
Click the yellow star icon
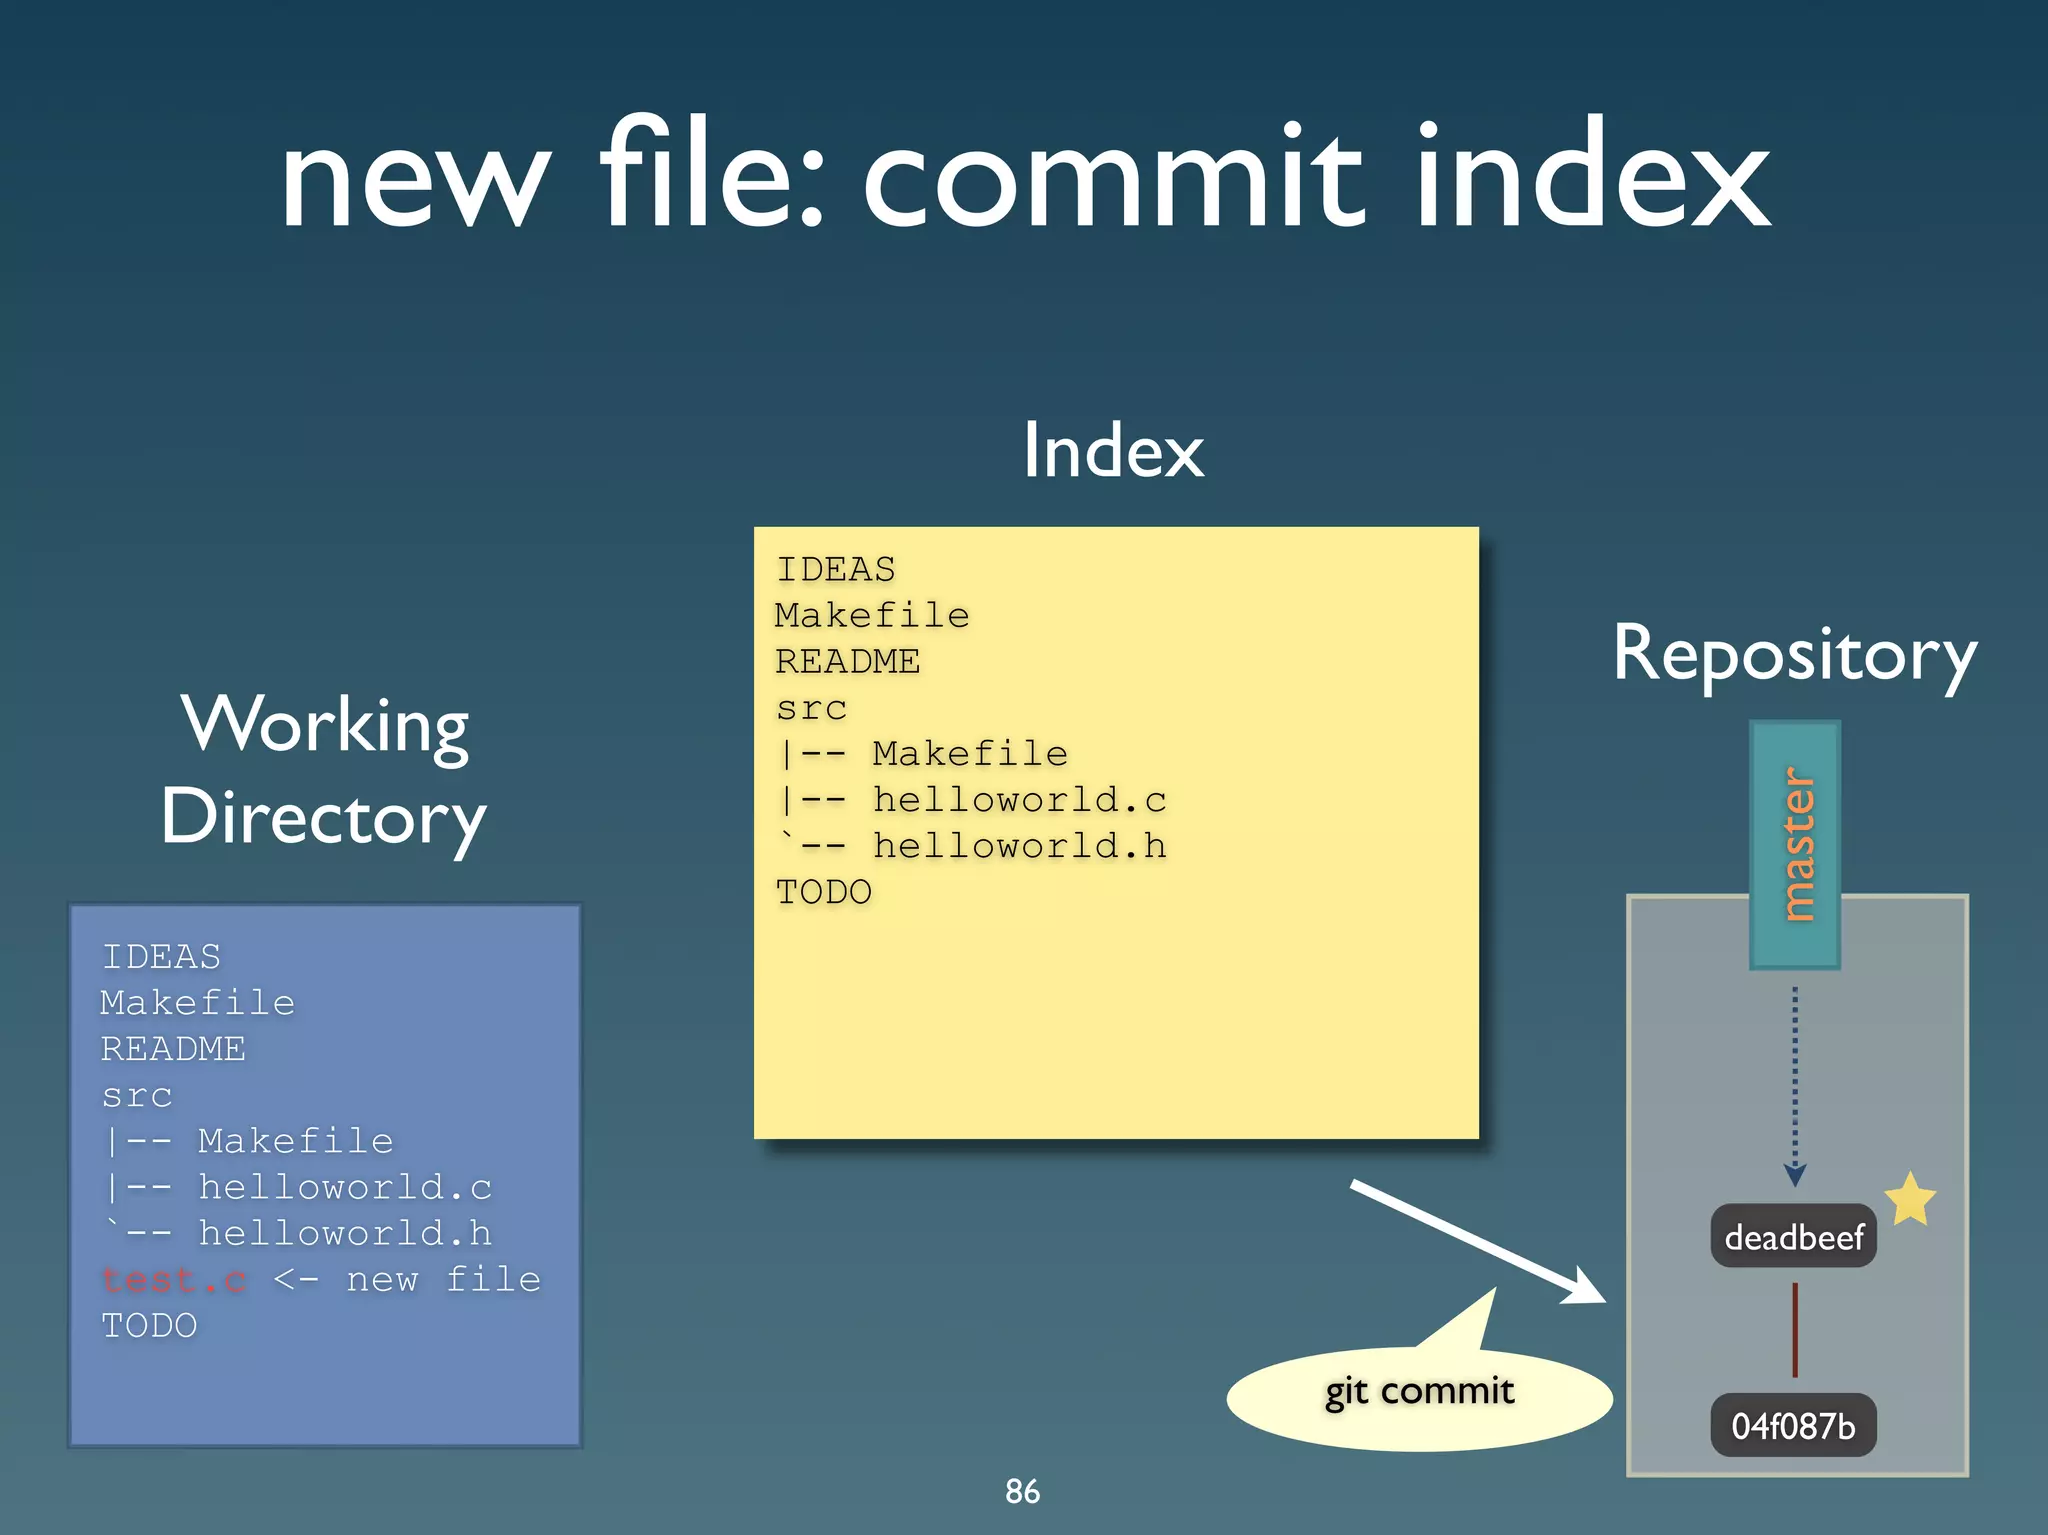(1910, 1199)
